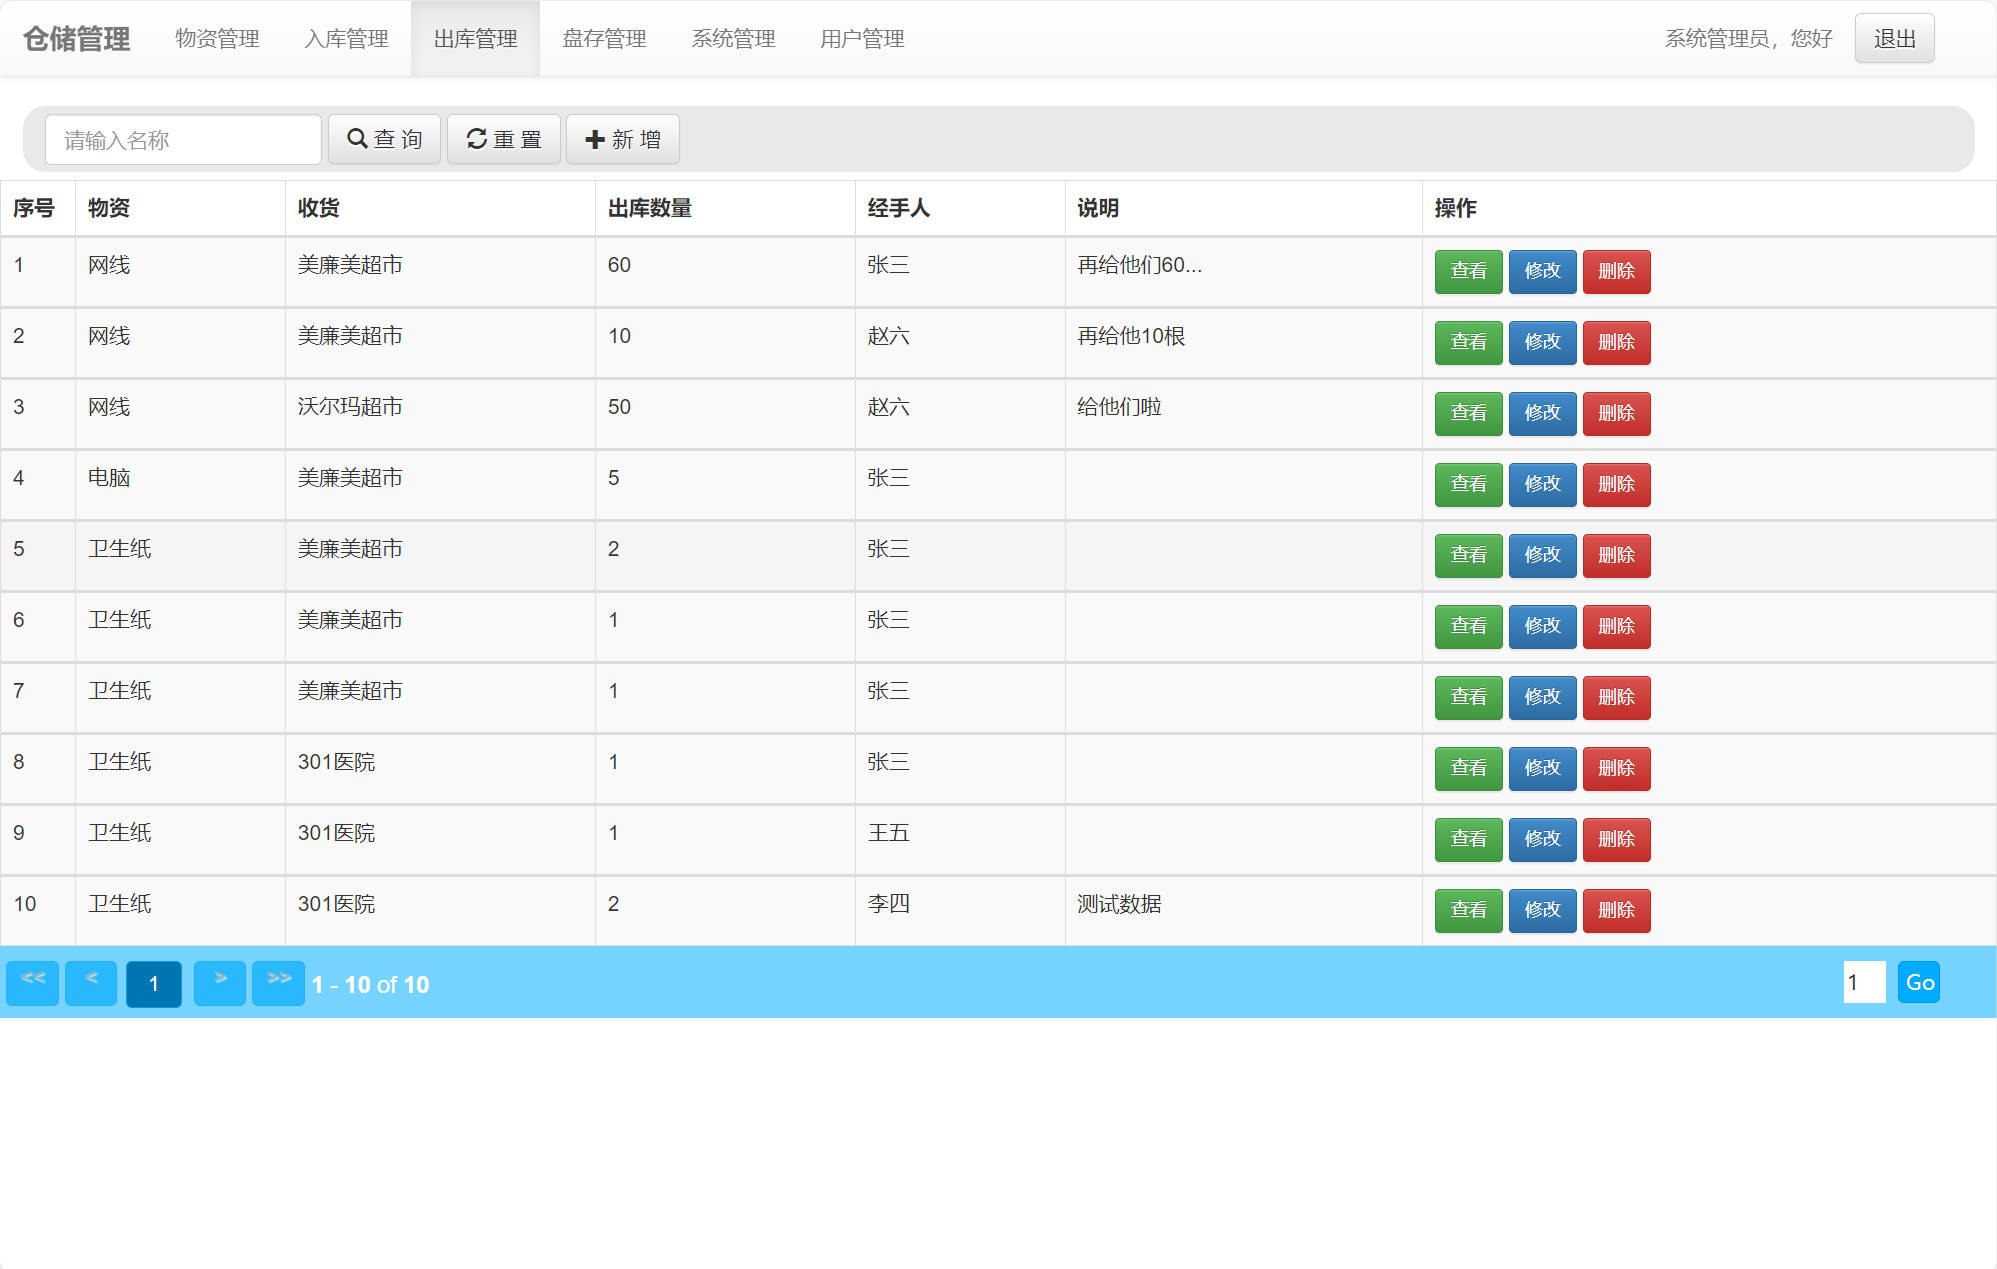Click the refresh icon on the 重置 button
Viewport: 1997px width, 1269px height.
click(476, 139)
